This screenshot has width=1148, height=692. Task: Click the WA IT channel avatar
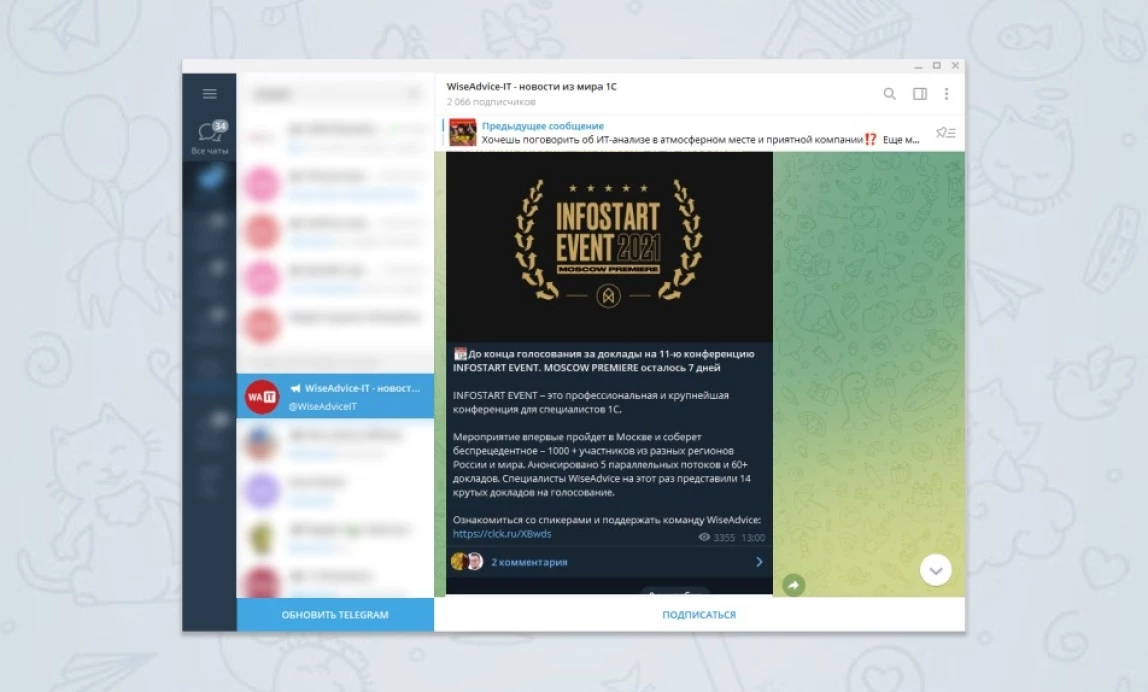point(261,396)
